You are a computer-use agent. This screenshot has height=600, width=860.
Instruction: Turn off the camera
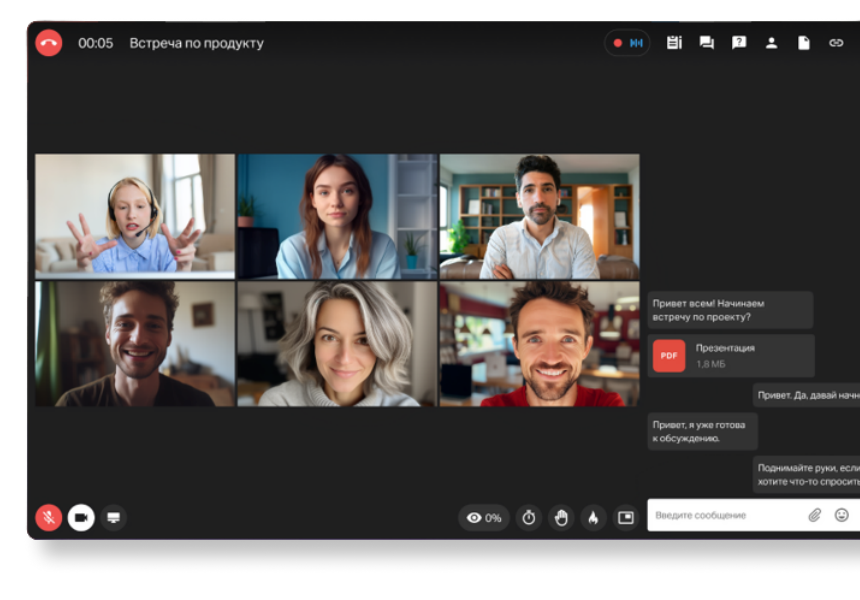(81, 517)
